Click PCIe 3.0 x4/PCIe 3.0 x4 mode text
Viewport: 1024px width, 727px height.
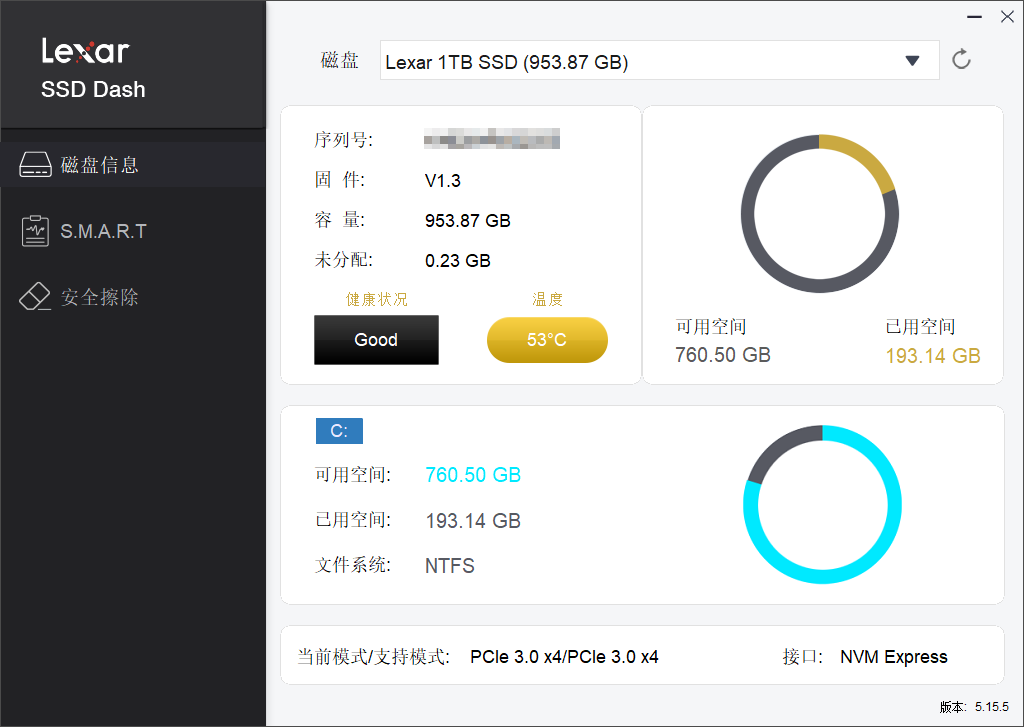(x=564, y=656)
